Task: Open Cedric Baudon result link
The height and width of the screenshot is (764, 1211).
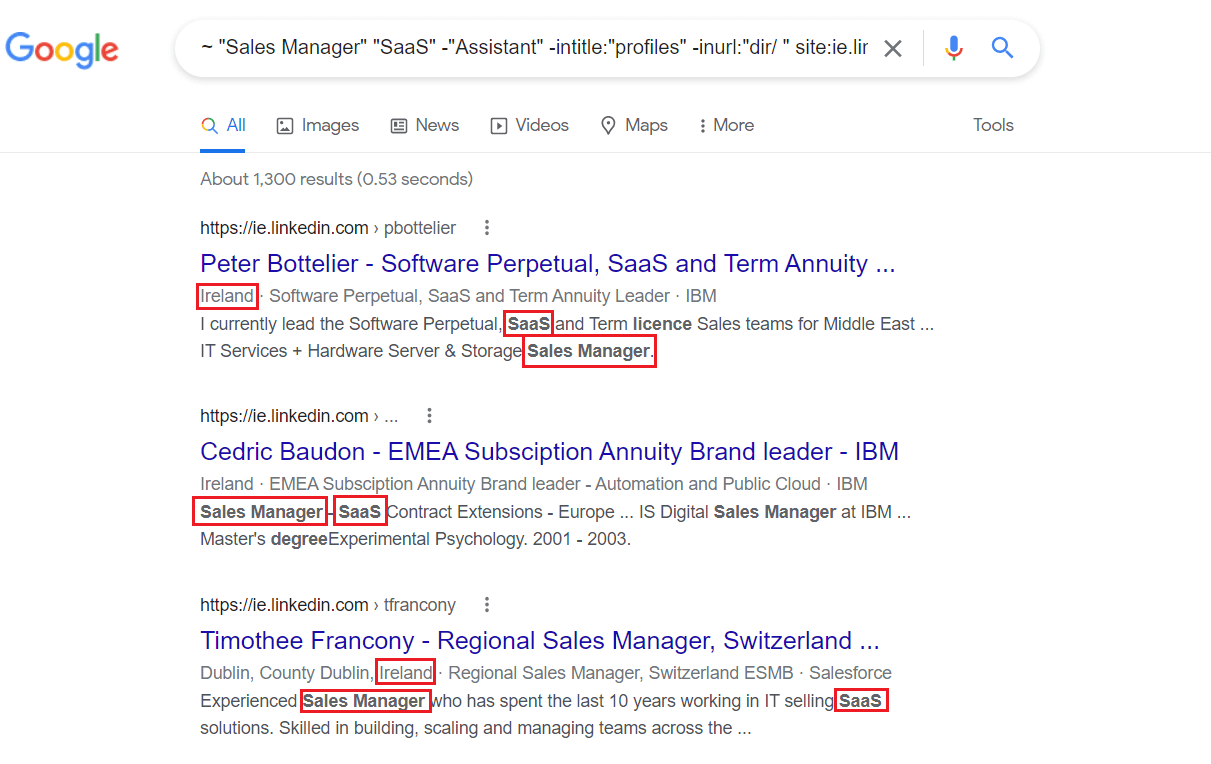Action: point(549,451)
